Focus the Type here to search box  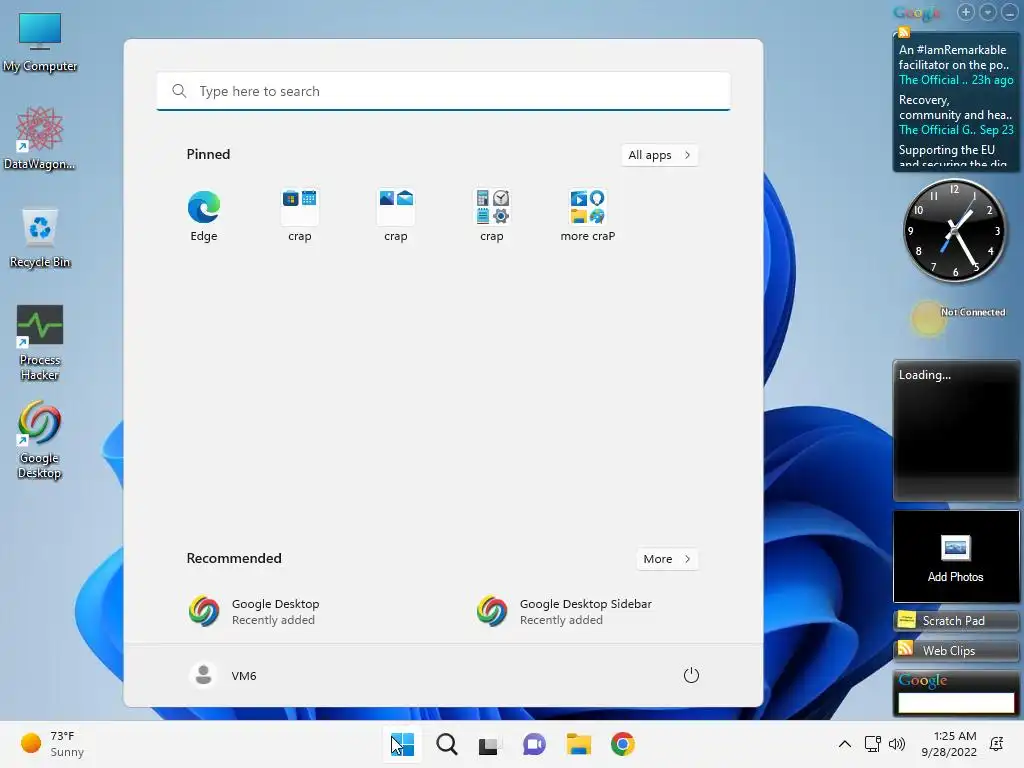point(443,91)
